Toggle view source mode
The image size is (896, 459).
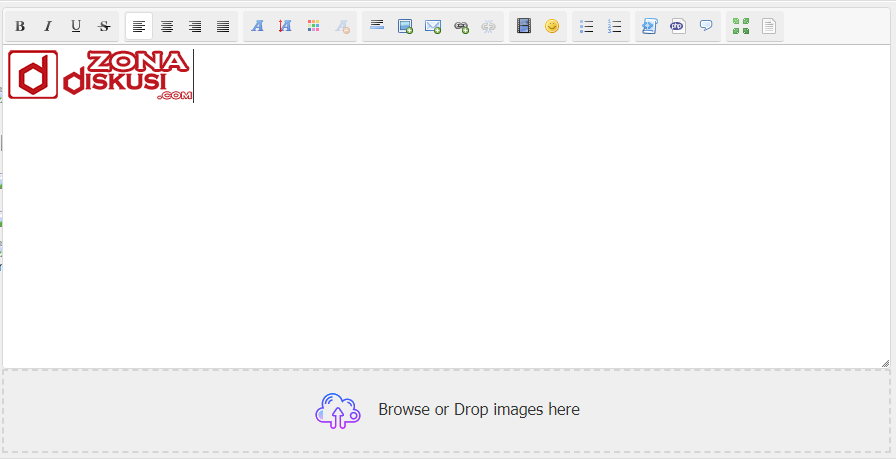(x=769, y=26)
